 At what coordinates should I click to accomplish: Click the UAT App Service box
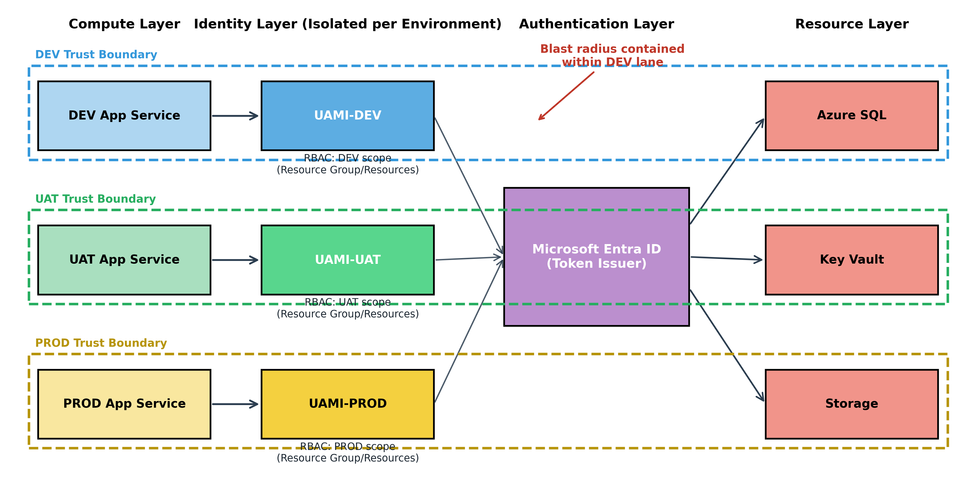click(x=124, y=259)
